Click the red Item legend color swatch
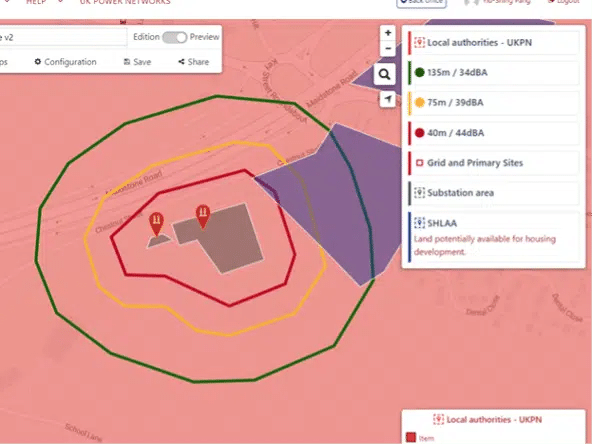The height and width of the screenshot is (445, 593). pos(411,437)
